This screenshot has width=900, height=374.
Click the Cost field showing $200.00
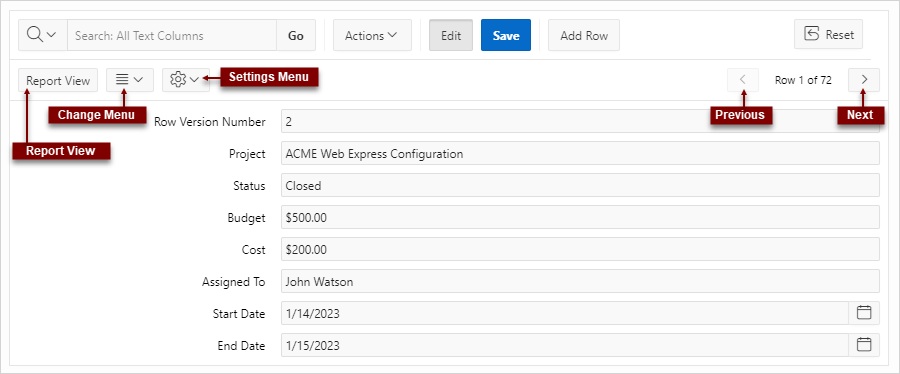tap(580, 250)
